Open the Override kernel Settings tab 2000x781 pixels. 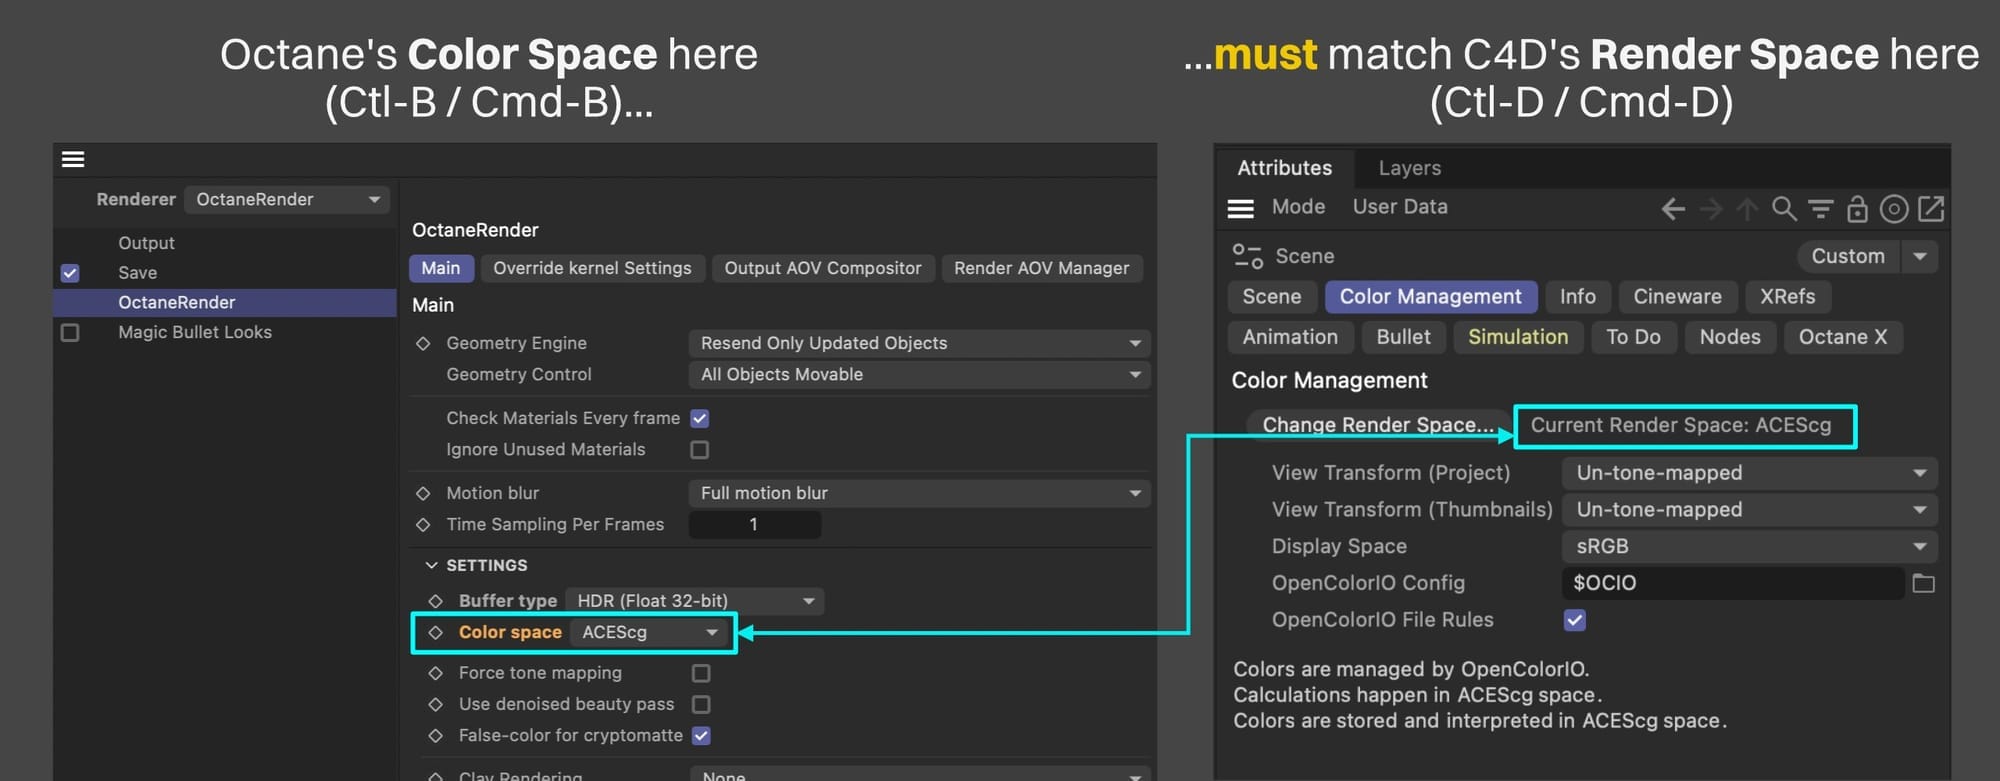[592, 268]
